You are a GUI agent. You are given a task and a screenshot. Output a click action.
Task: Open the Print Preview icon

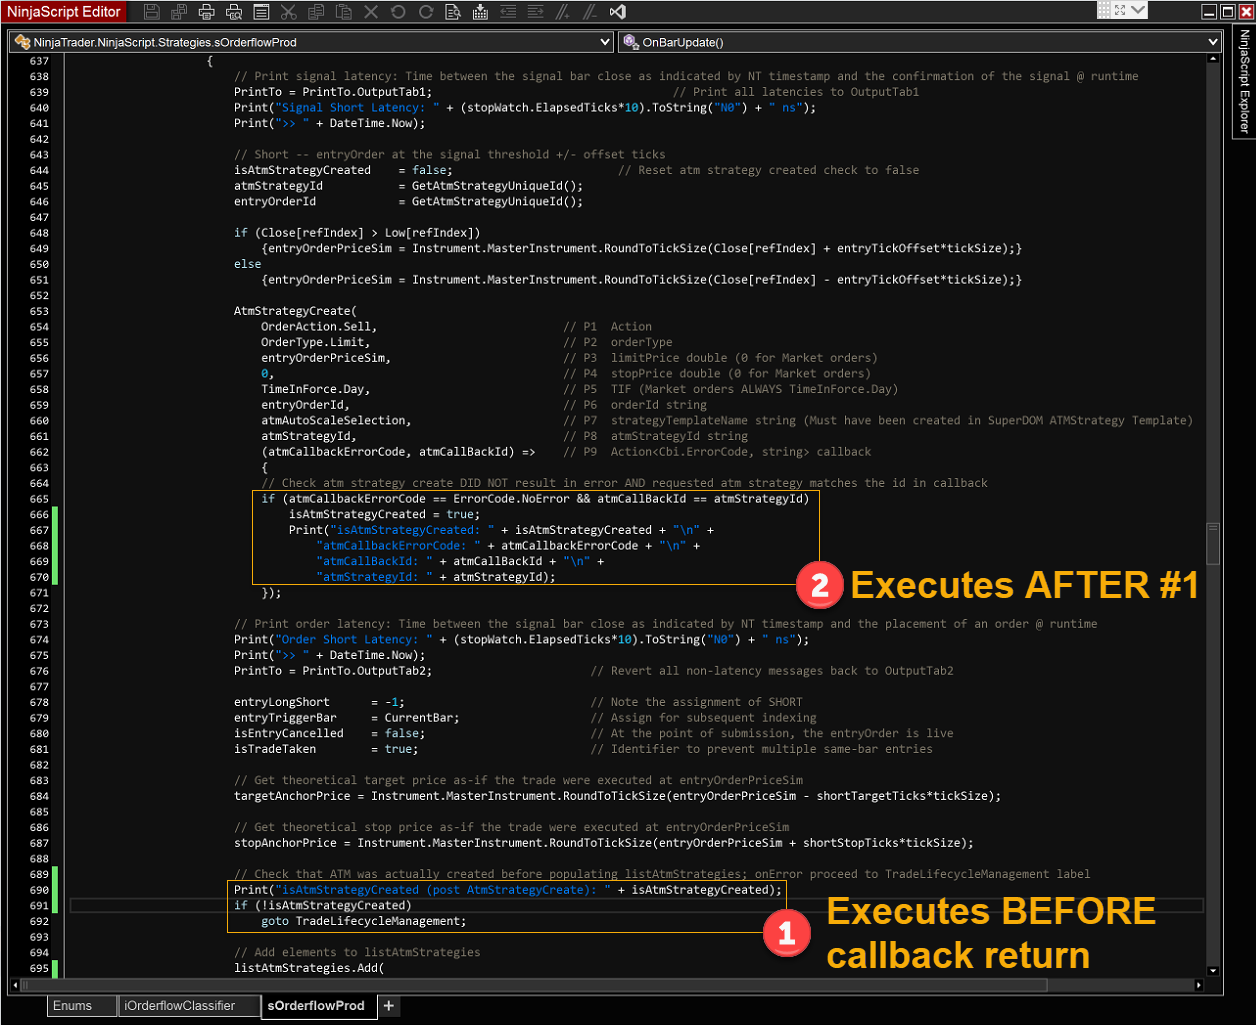point(234,11)
